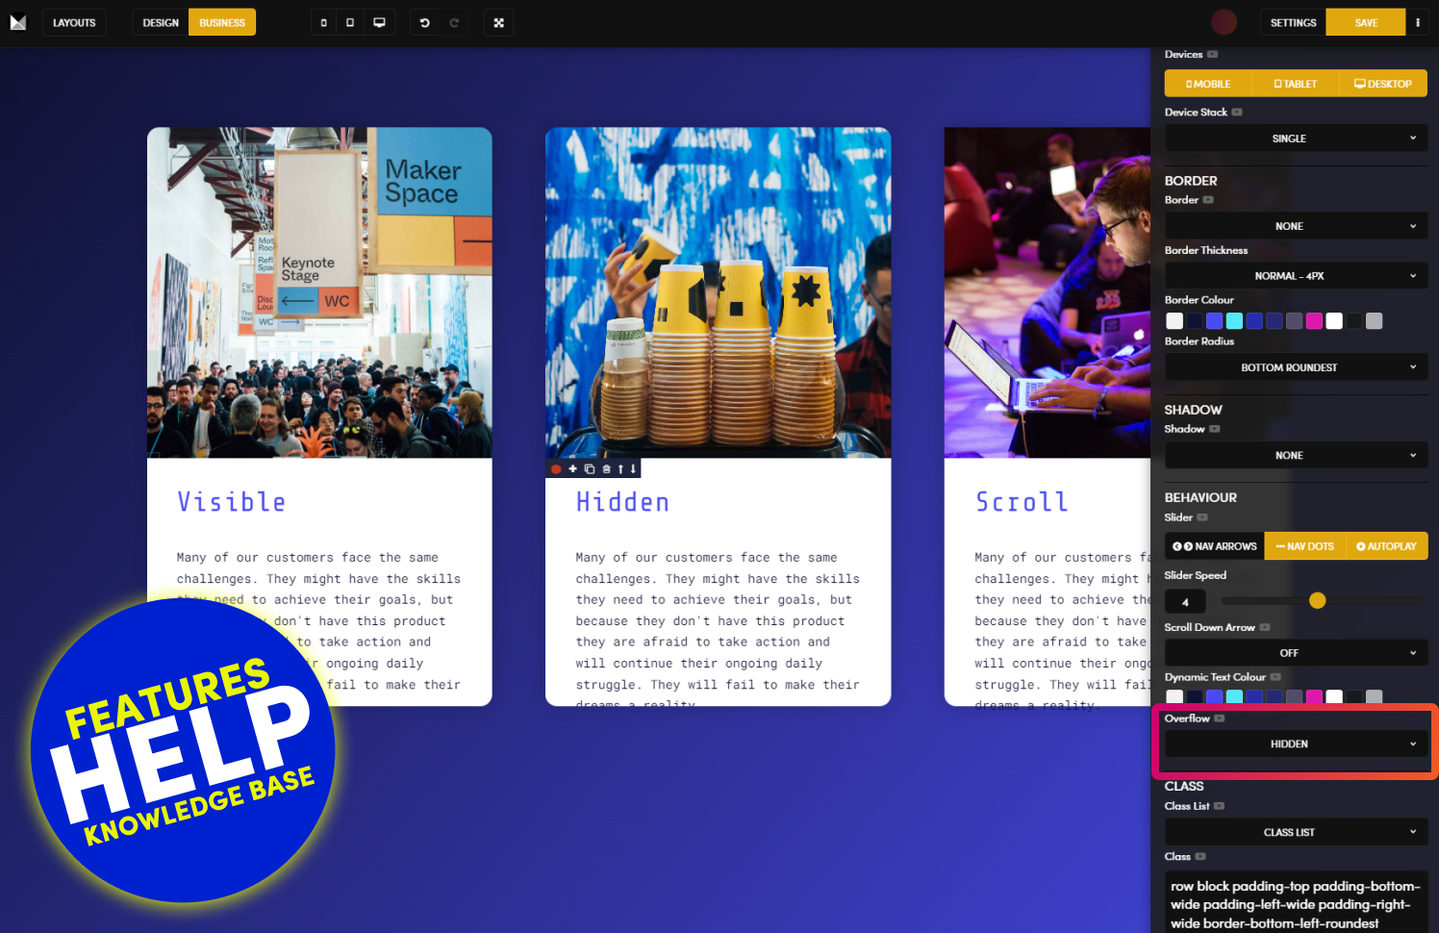This screenshot has height=933, width=1439.
Task: Click the Save button
Action: click(1365, 23)
